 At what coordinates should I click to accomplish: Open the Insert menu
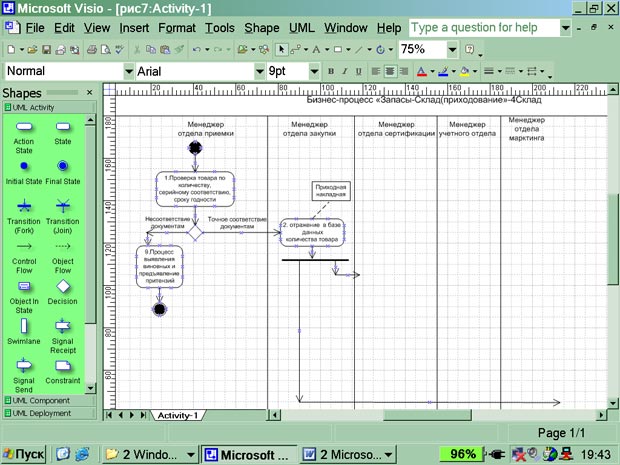[134, 28]
